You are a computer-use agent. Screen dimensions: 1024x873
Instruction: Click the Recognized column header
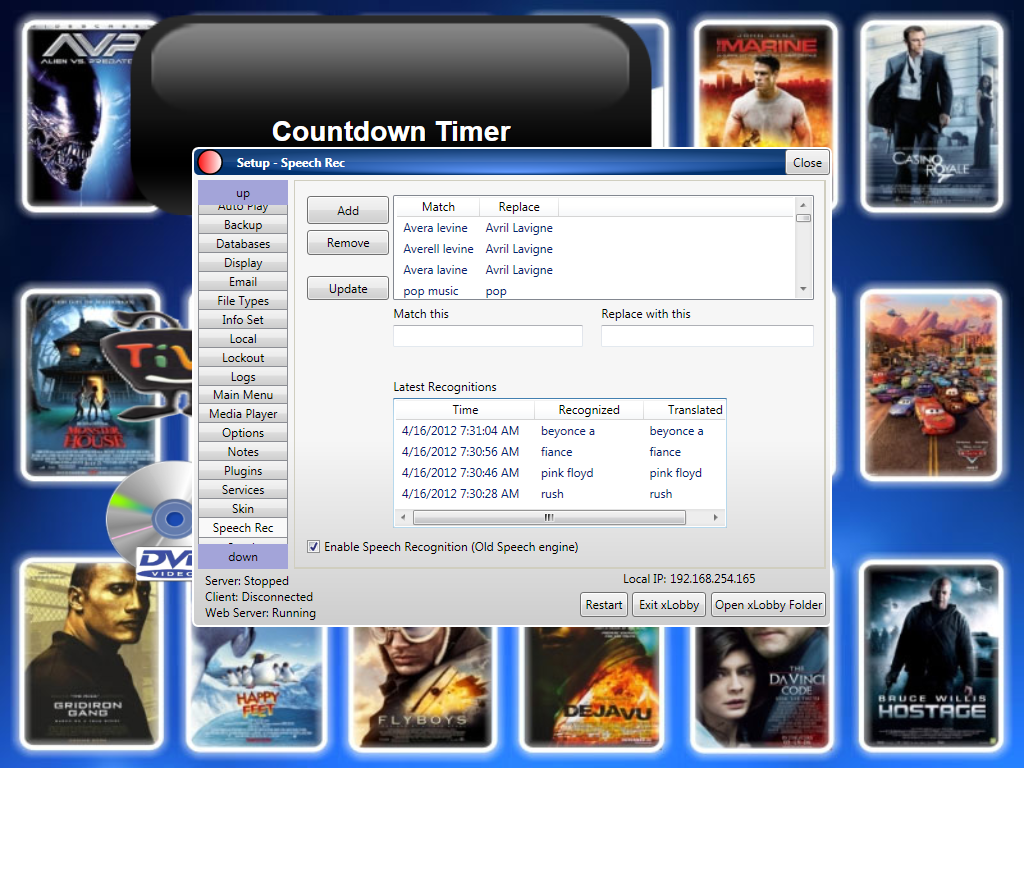pos(588,409)
